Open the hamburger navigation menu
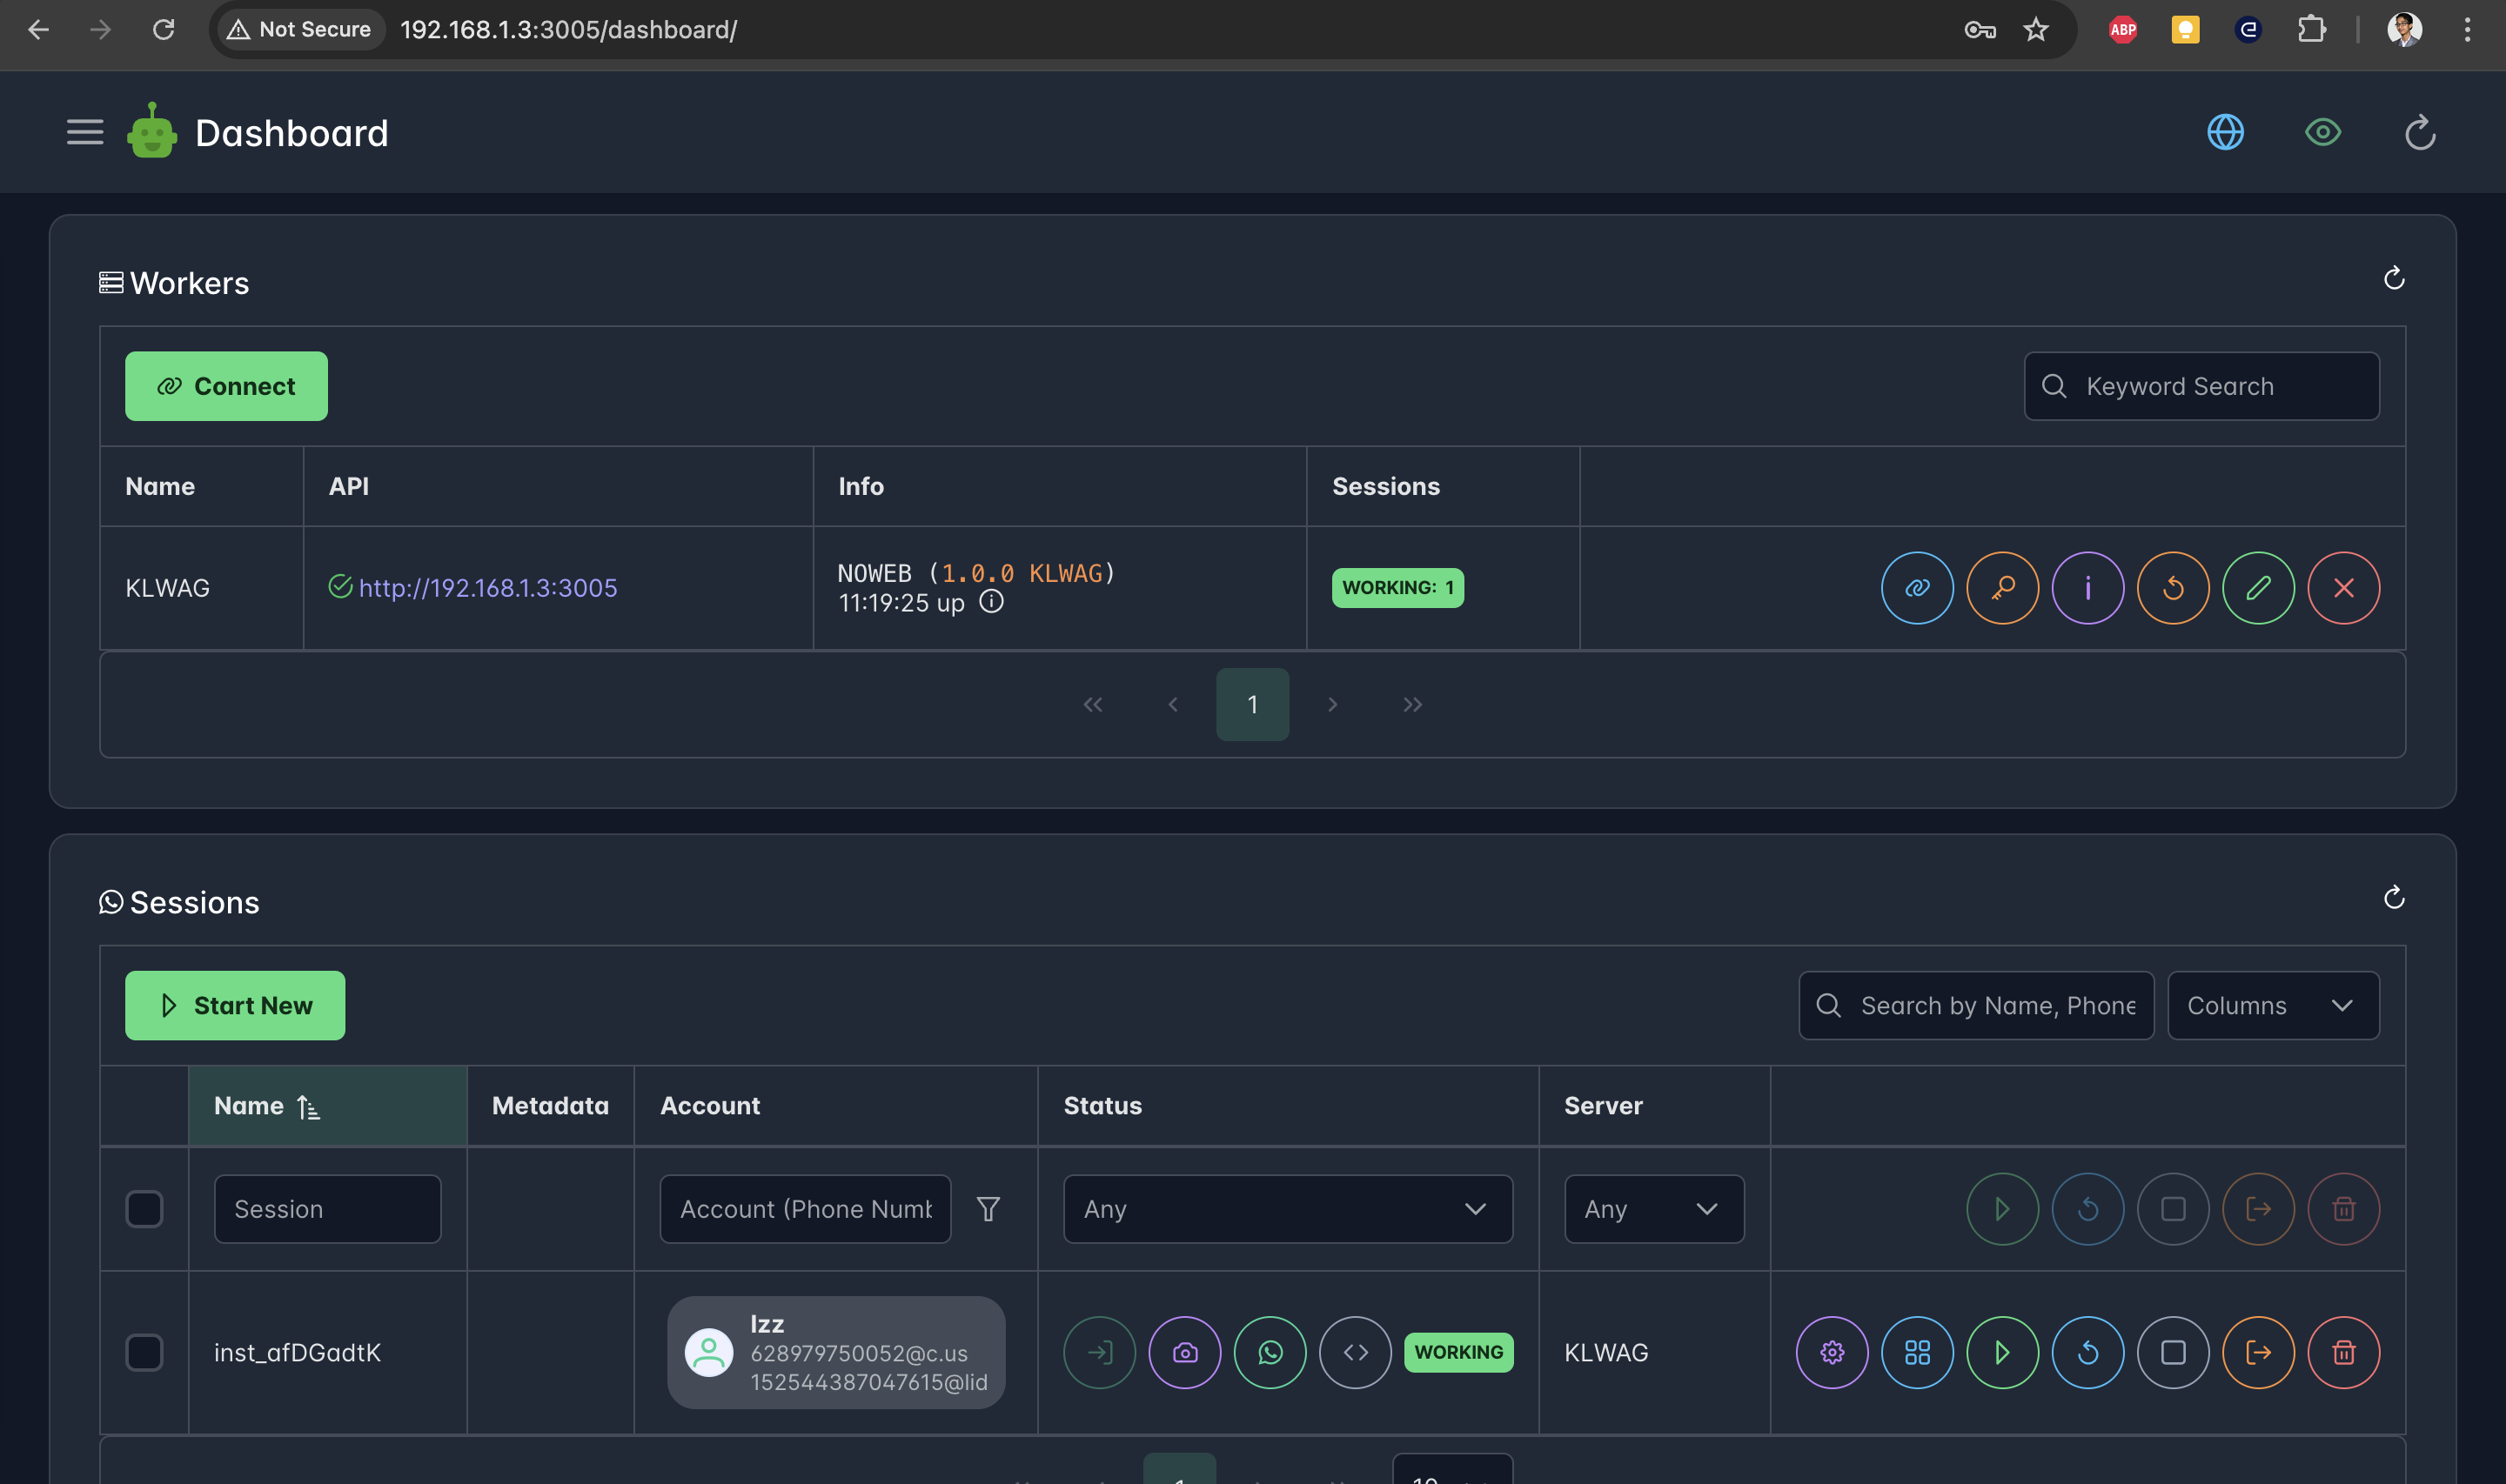Viewport: 2506px width, 1484px height. pyautogui.click(x=85, y=132)
